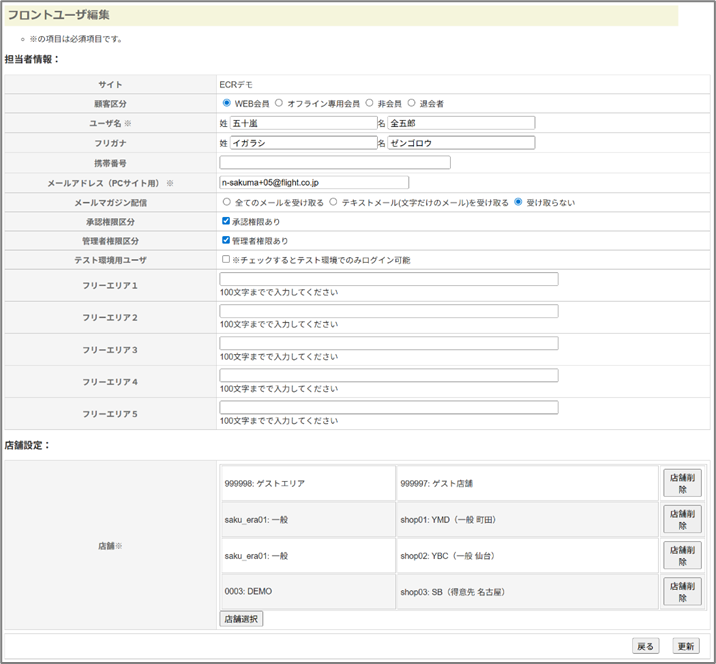Screen dimensions: 716x664
Task: Choose テキストメール mail magazine option
Action: 333,202
